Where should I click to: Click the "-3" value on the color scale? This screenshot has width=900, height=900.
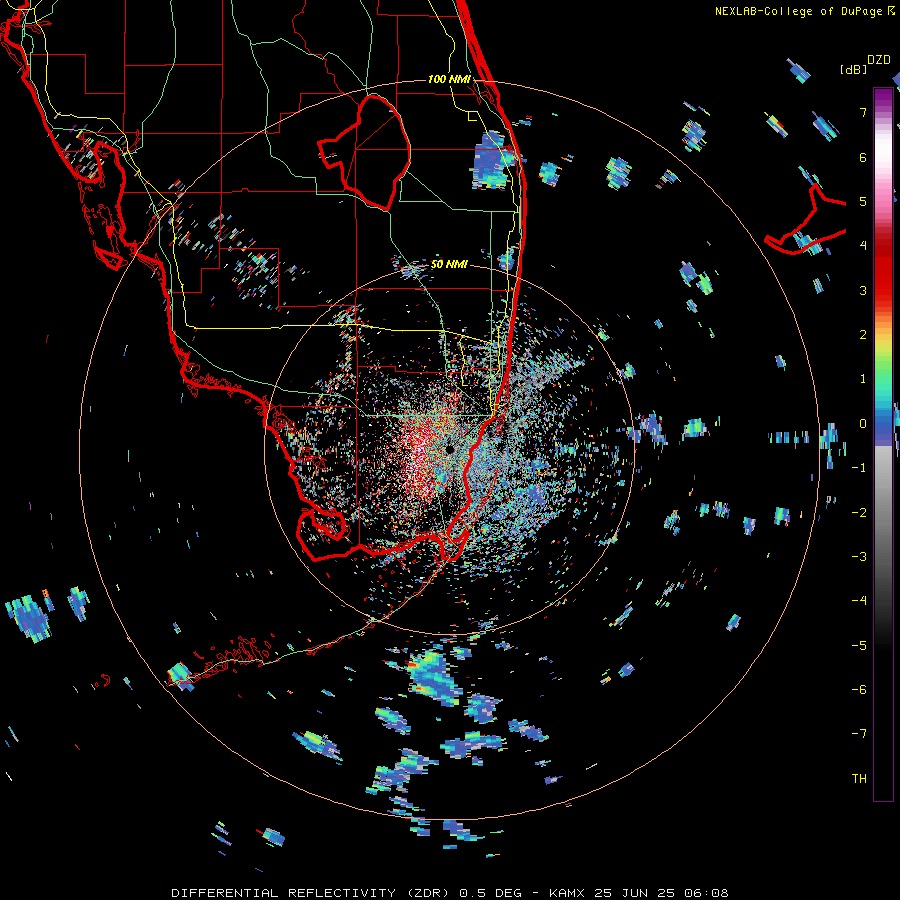point(859,557)
